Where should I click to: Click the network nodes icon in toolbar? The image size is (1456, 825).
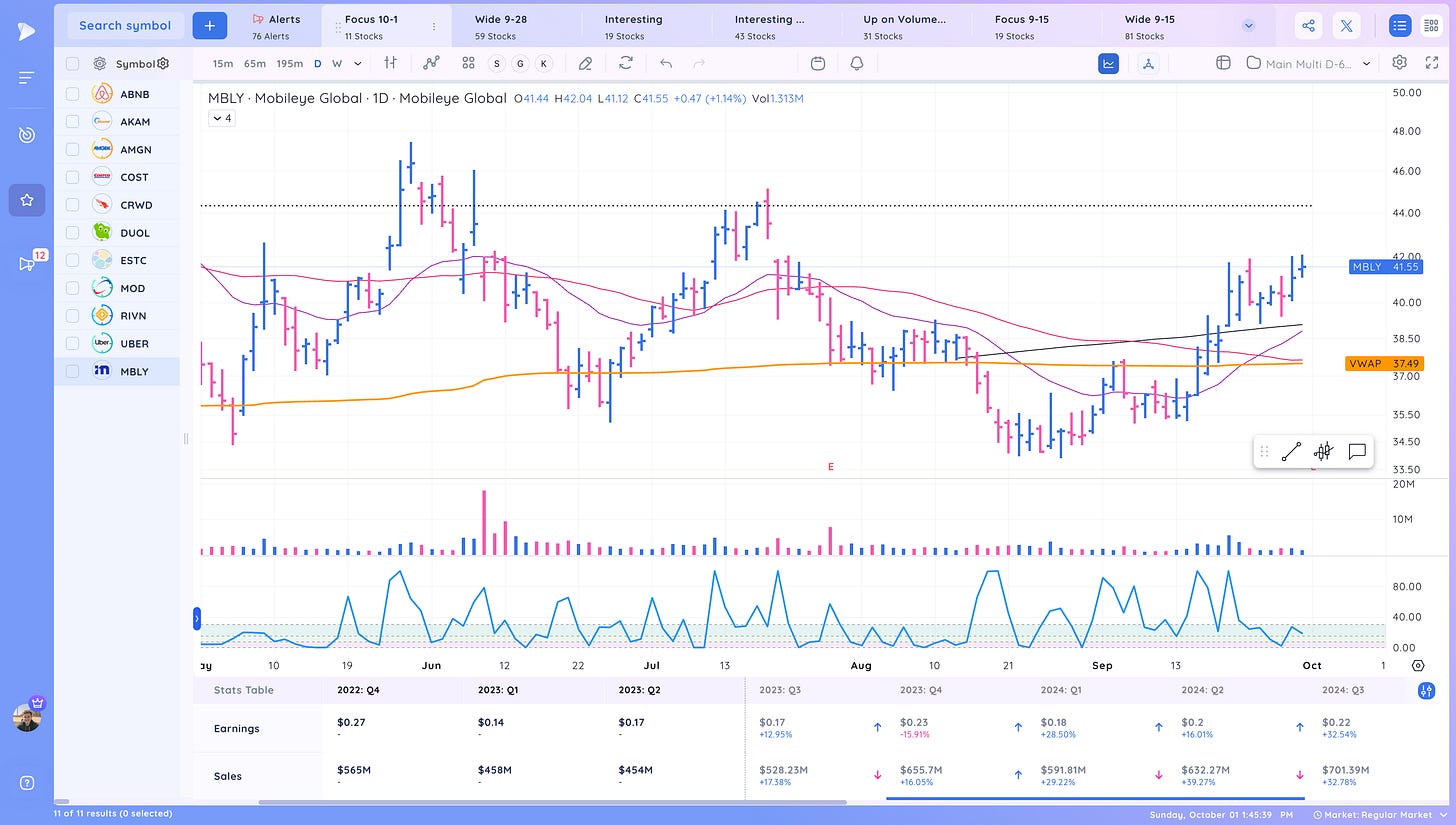(1148, 63)
